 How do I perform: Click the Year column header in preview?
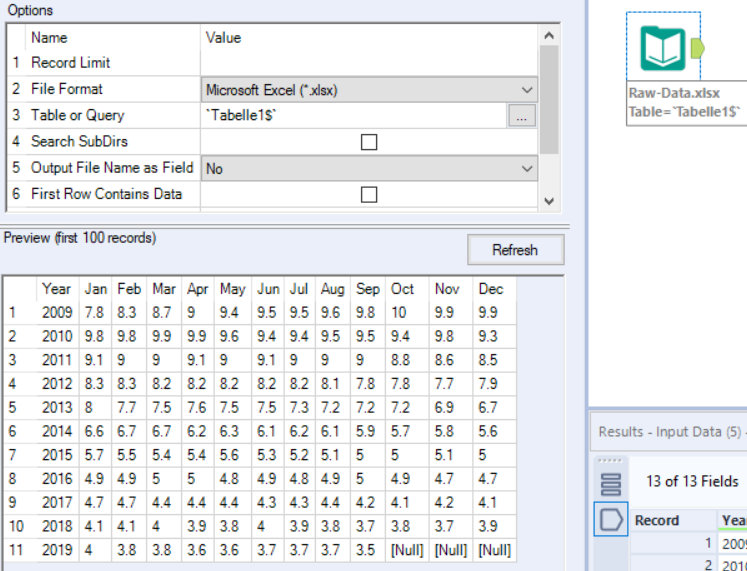[x=56, y=289]
